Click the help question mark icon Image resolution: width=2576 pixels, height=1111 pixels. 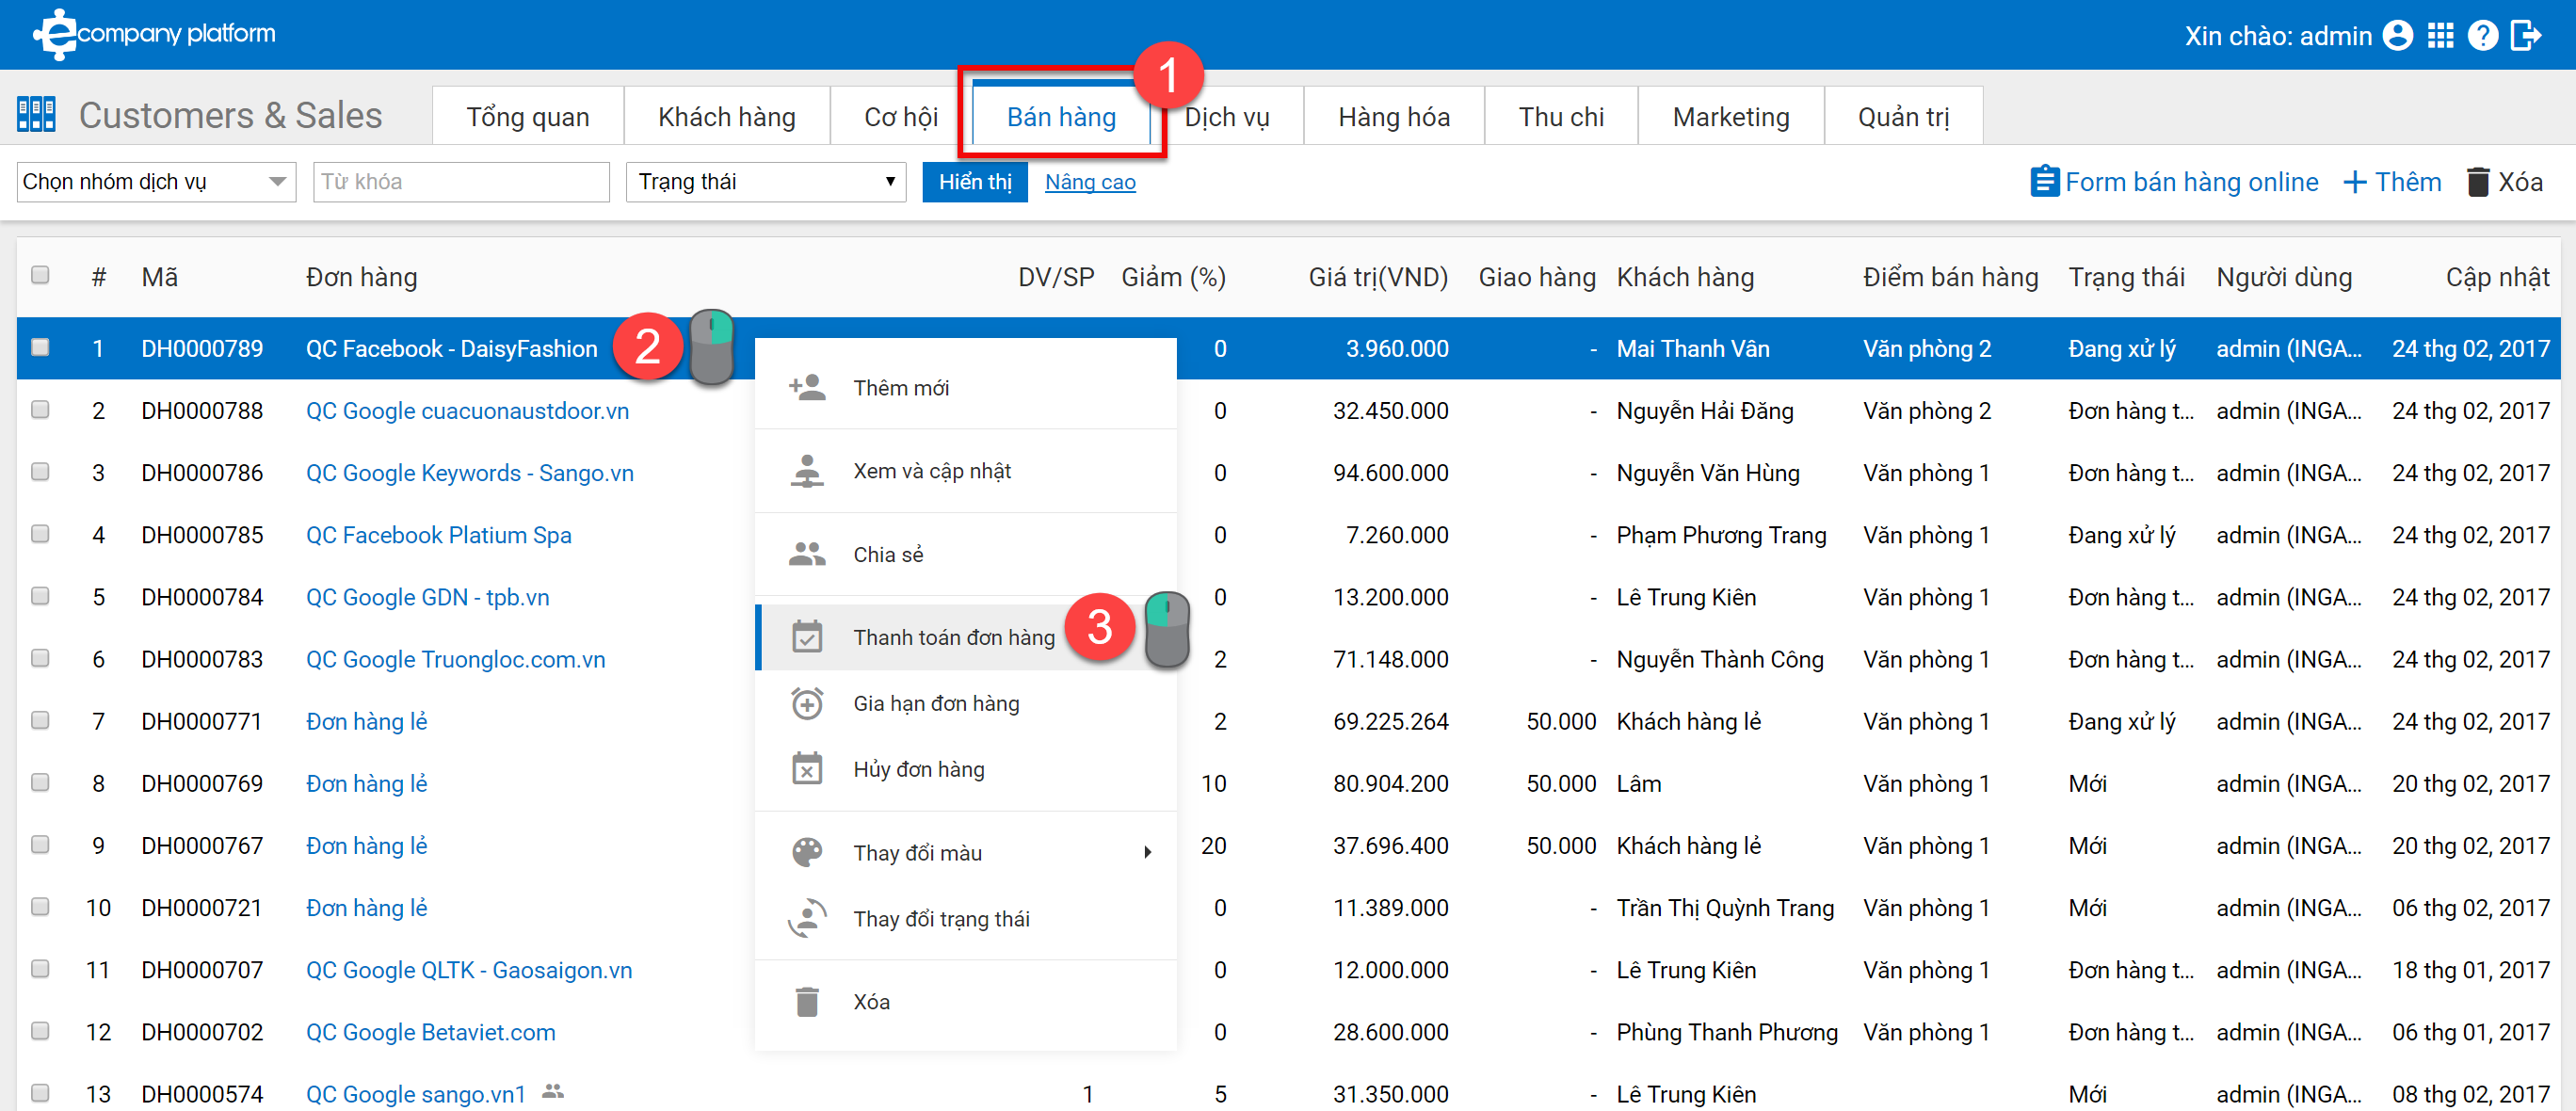tap(2483, 36)
